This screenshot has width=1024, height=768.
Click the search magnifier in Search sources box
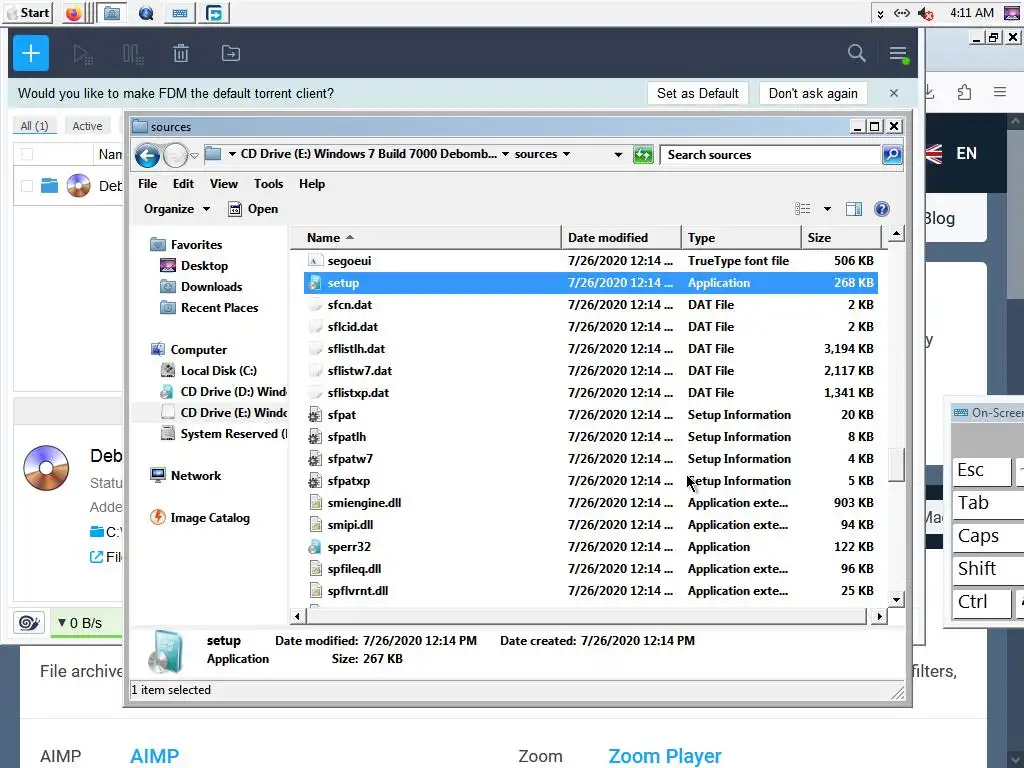tap(891, 155)
